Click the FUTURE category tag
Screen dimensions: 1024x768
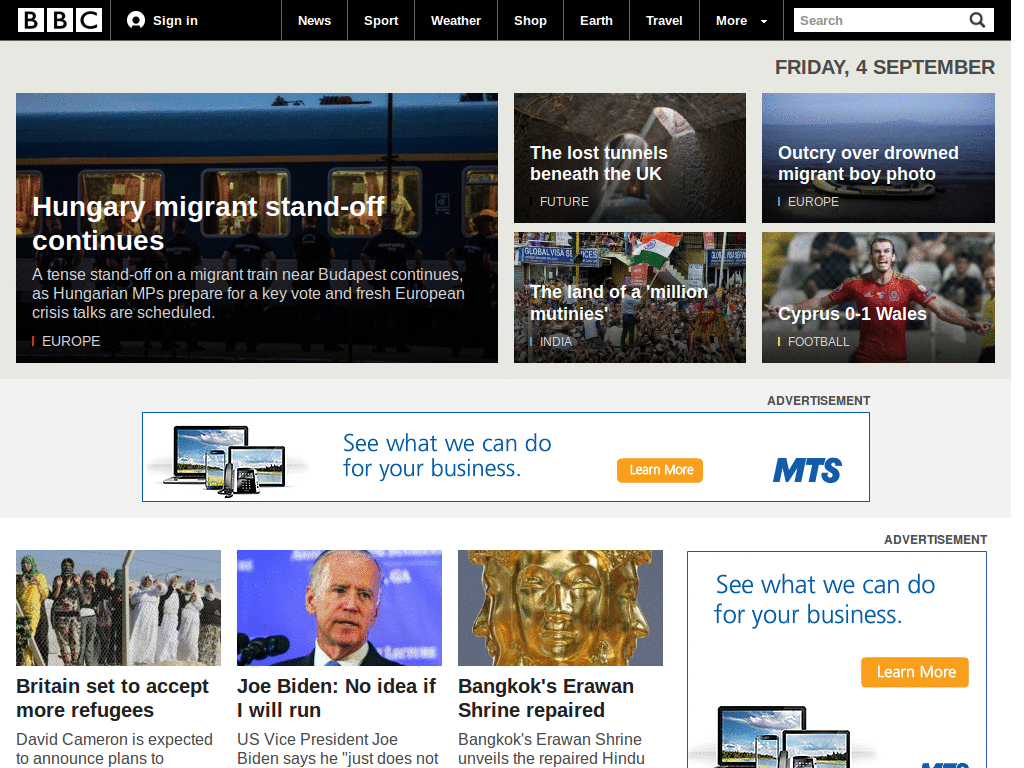click(x=564, y=202)
